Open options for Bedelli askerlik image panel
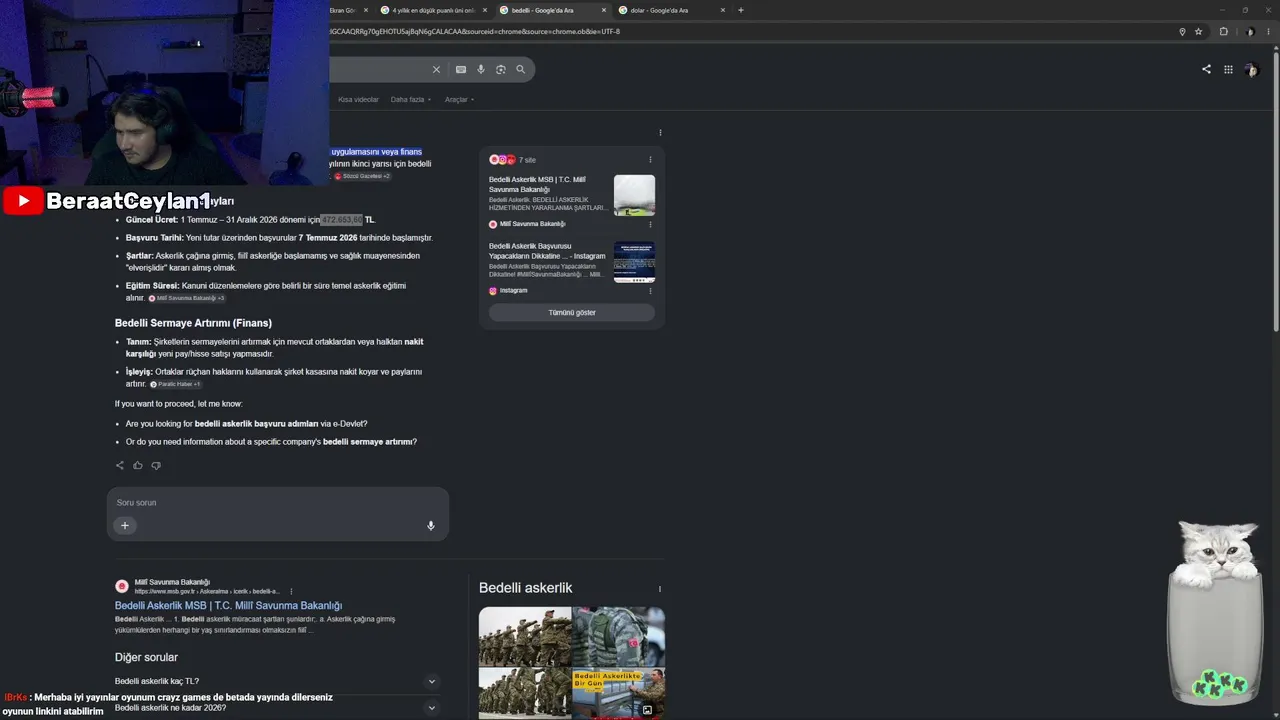Viewport: 1280px width, 720px height. (660, 588)
